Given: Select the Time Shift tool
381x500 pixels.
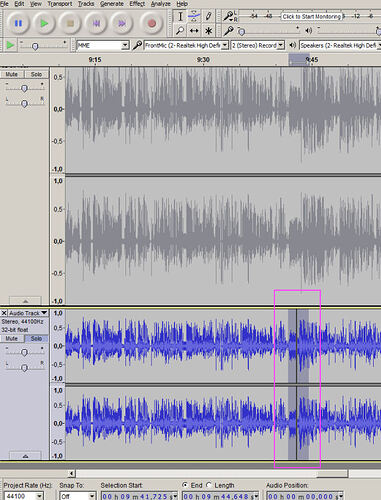Looking at the screenshot, I should click(194, 31).
